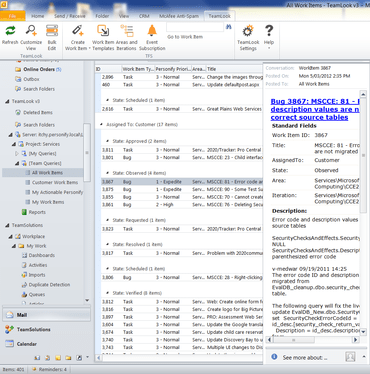Open the Bug 3867 title link
The height and width of the screenshot is (374, 370).
tap(315, 109)
